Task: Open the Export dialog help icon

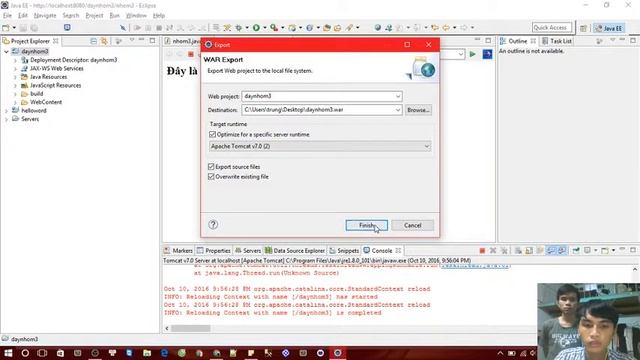Action: 213,224
